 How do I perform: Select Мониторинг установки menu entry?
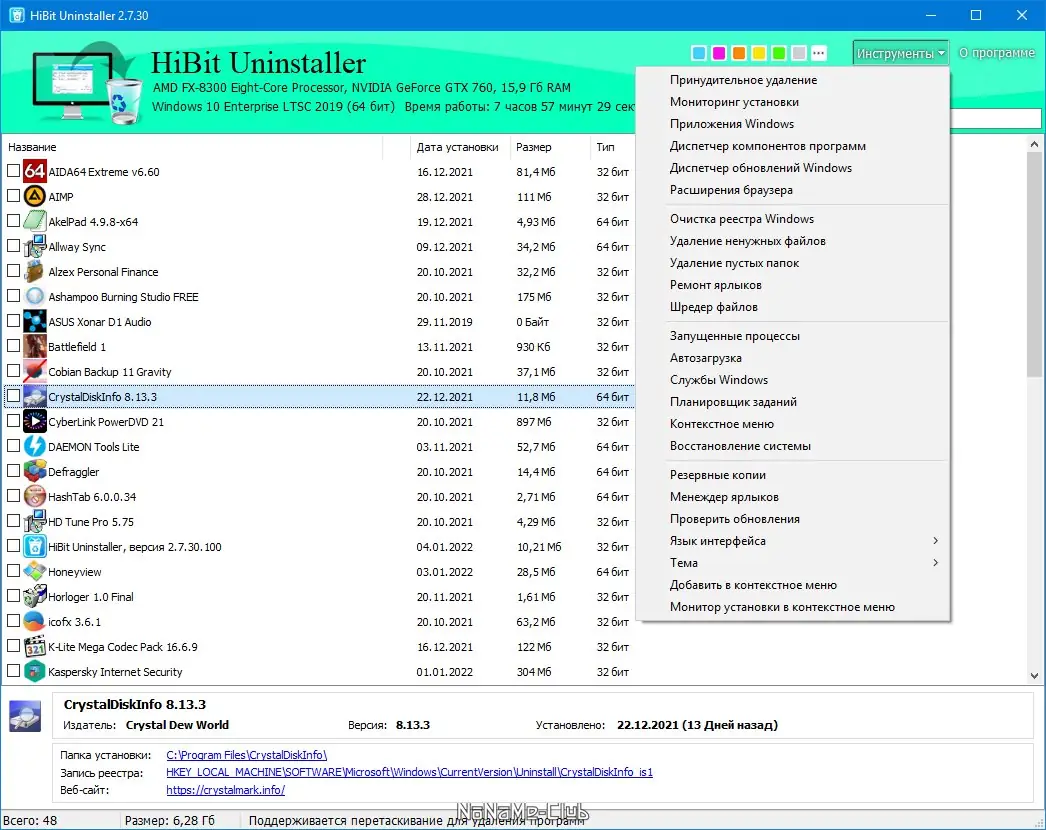pyautogui.click(x=793, y=101)
